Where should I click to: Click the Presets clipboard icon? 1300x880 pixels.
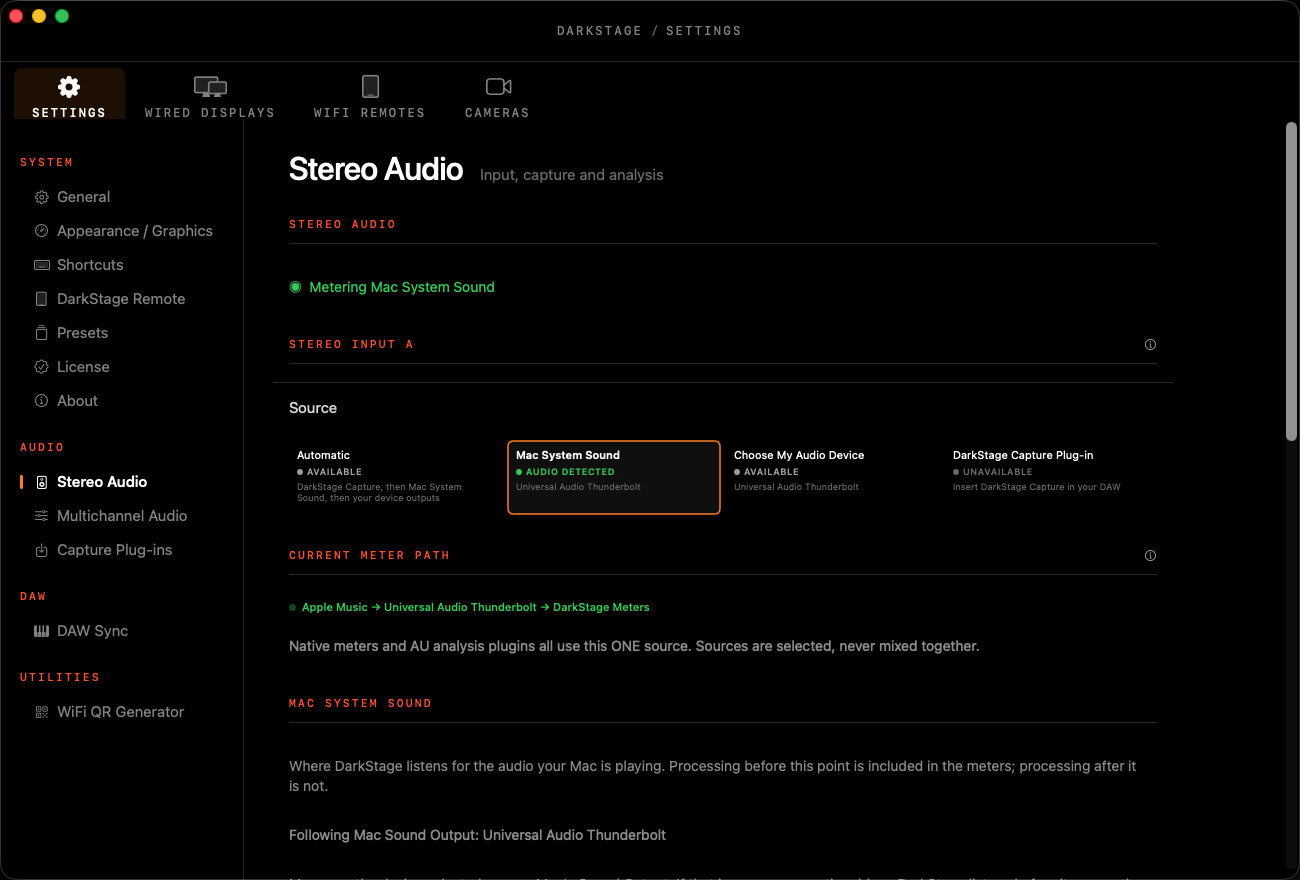click(x=41, y=333)
